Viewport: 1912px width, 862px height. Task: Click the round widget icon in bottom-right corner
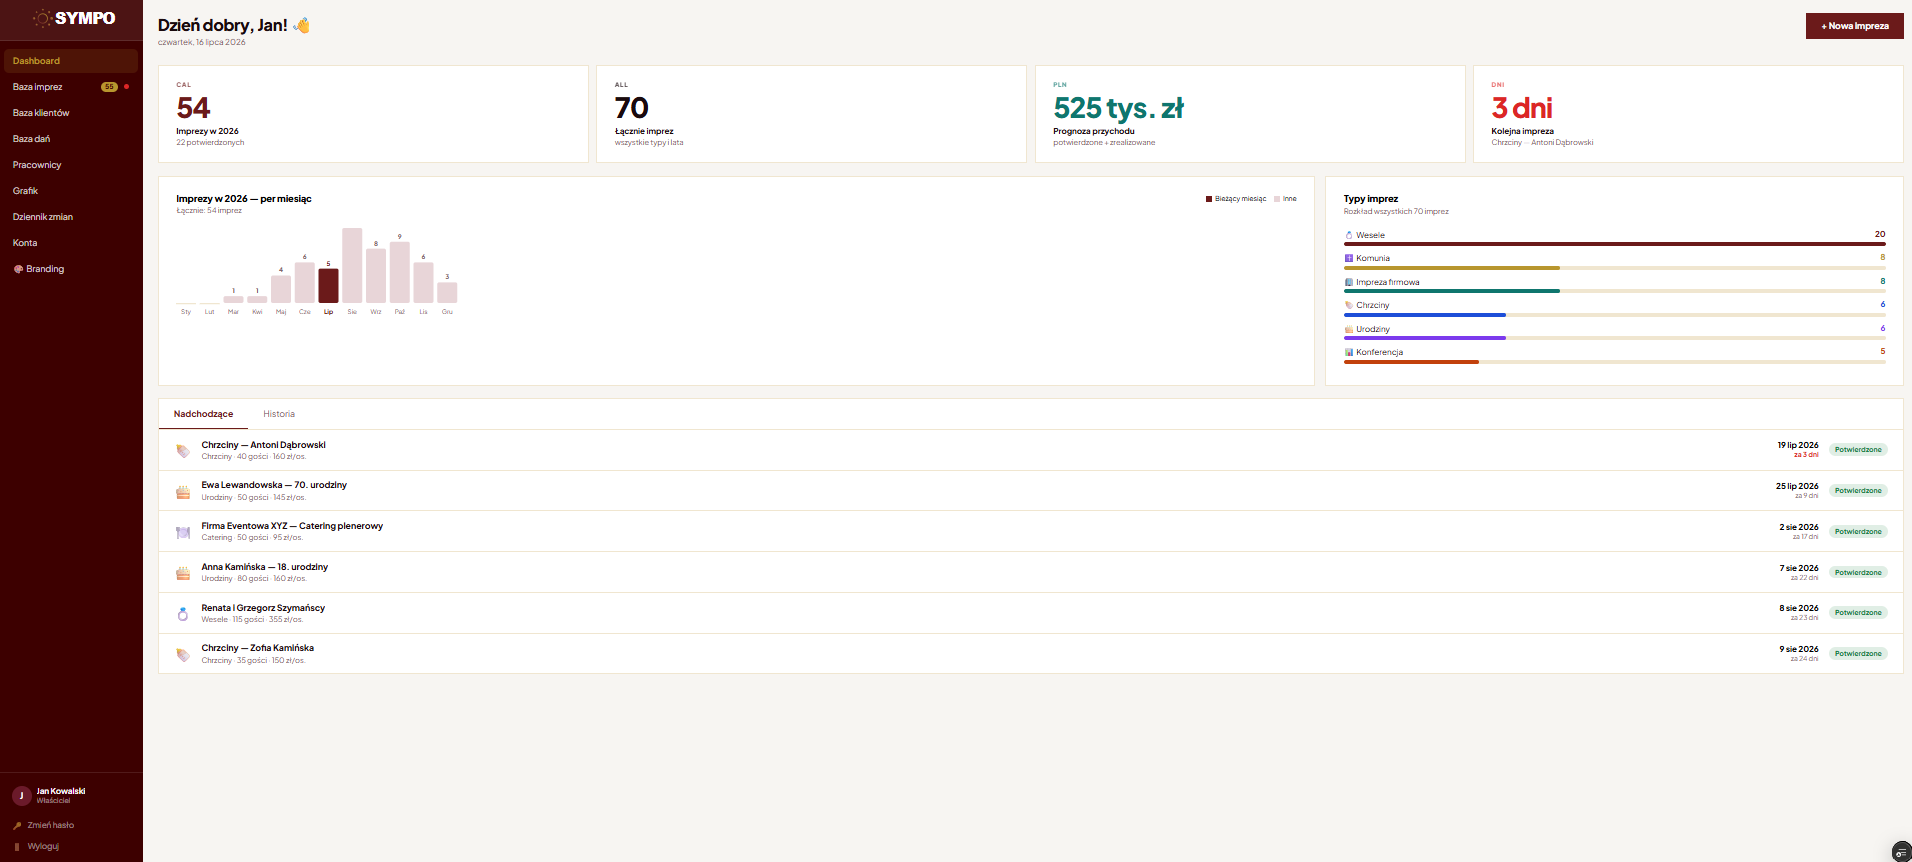pyautogui.click(x=1902, y=852)
